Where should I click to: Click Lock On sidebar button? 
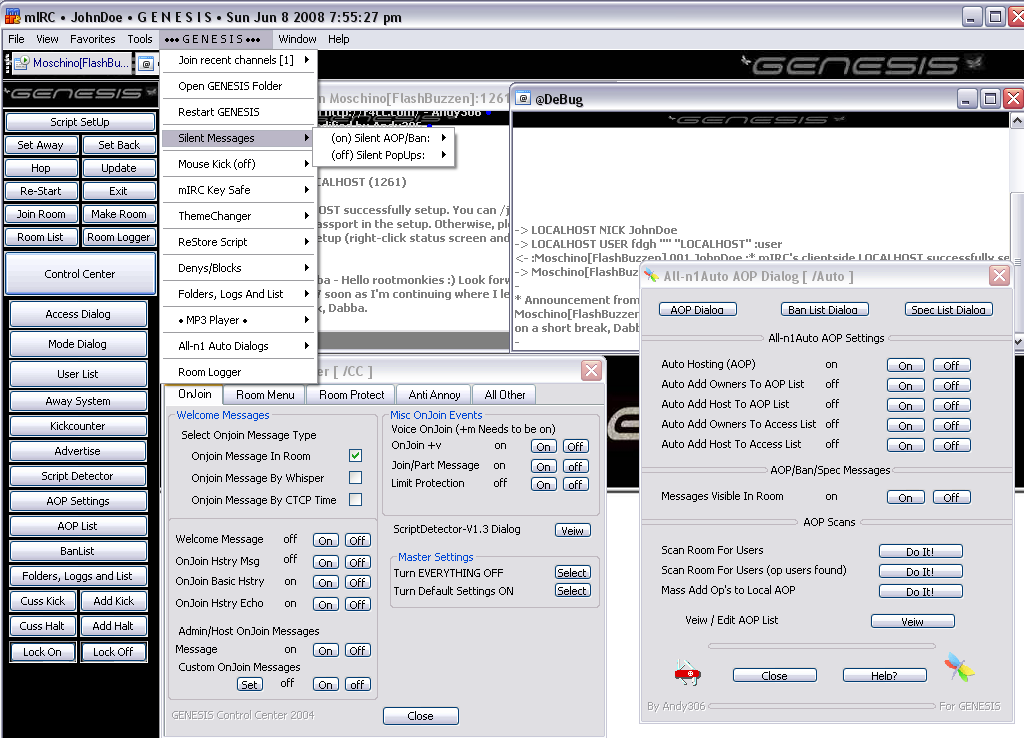tap(42, 652)
